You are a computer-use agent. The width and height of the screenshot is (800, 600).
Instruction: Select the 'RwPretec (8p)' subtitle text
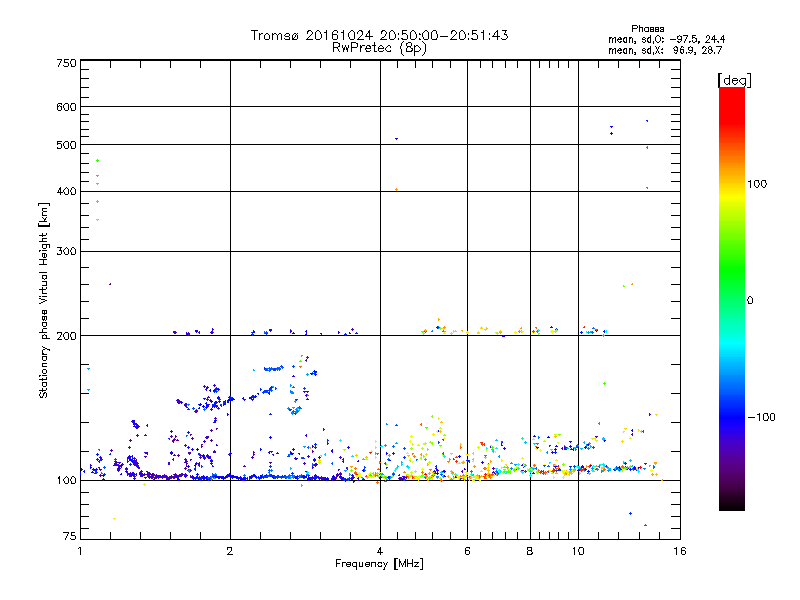[379, 48]
